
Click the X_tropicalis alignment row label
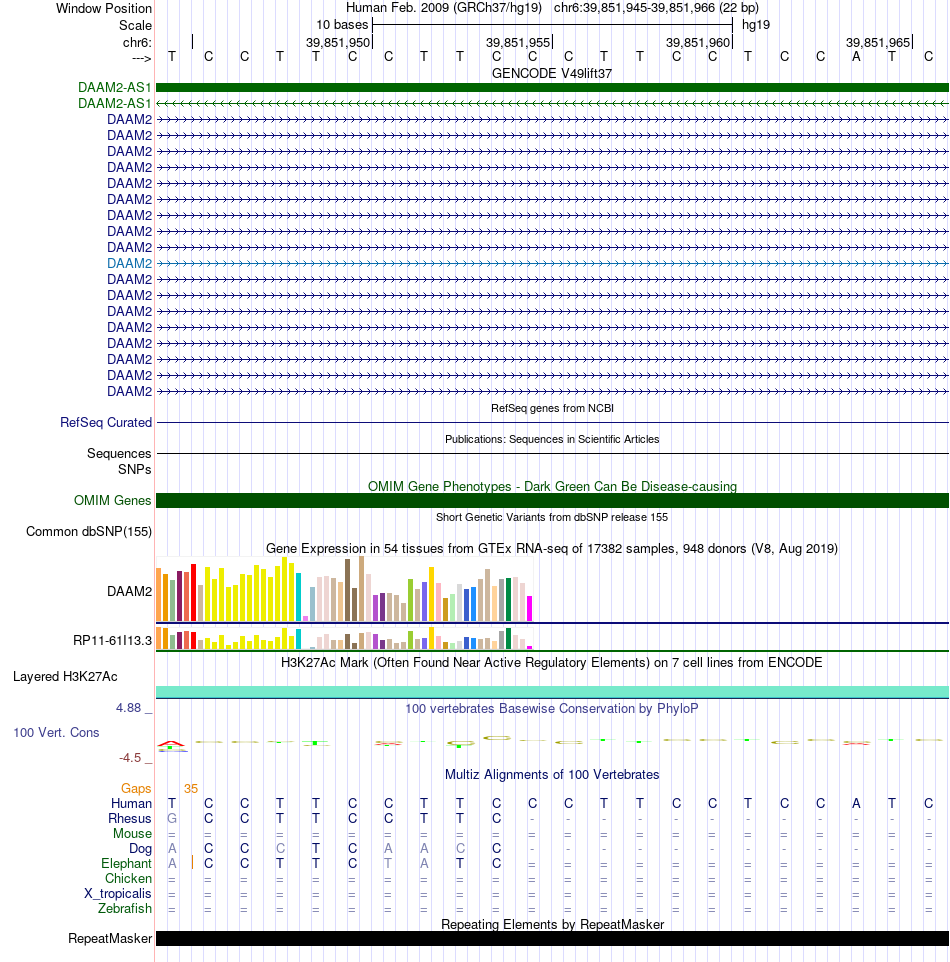(118, 893)
